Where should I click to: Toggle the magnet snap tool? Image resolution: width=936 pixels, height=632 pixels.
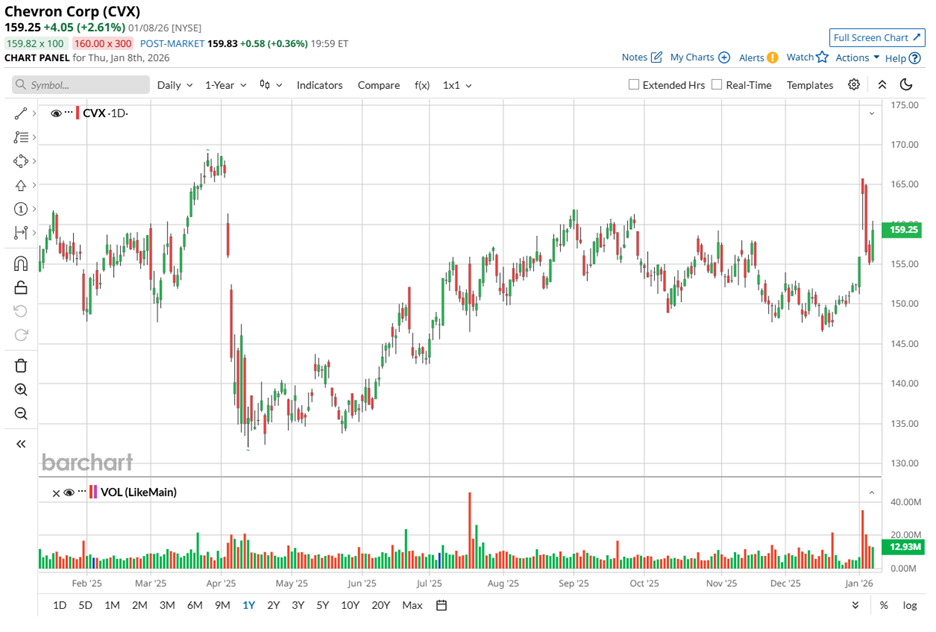pyautogui.click(x=20, y=263)
